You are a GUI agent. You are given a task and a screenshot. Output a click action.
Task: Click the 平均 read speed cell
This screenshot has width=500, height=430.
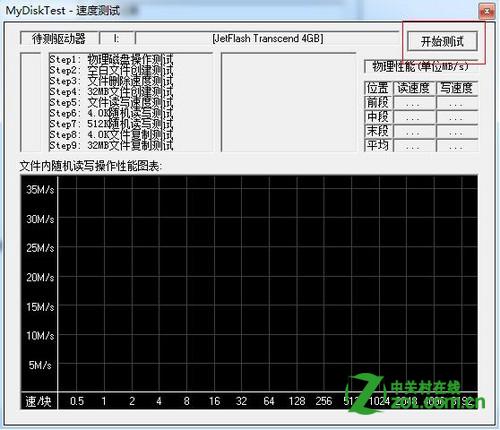pyautogui.click(x=414, y=146)
